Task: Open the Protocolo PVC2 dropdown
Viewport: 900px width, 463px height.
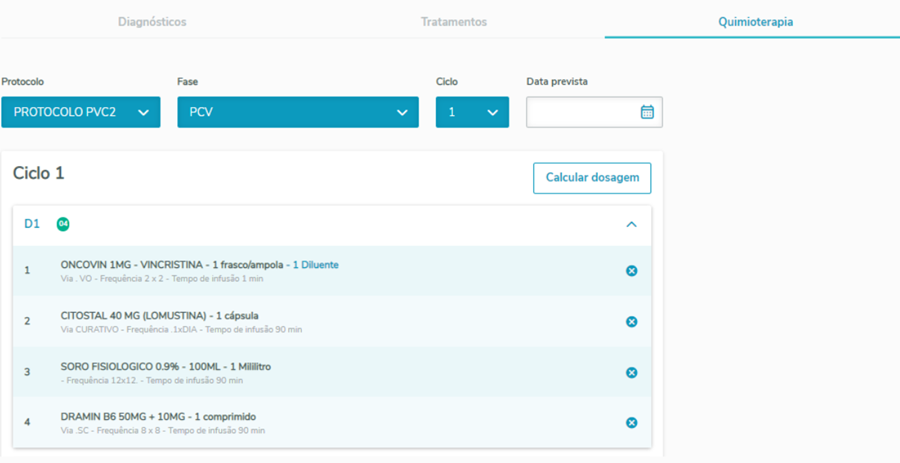Action: coord(80,112)
